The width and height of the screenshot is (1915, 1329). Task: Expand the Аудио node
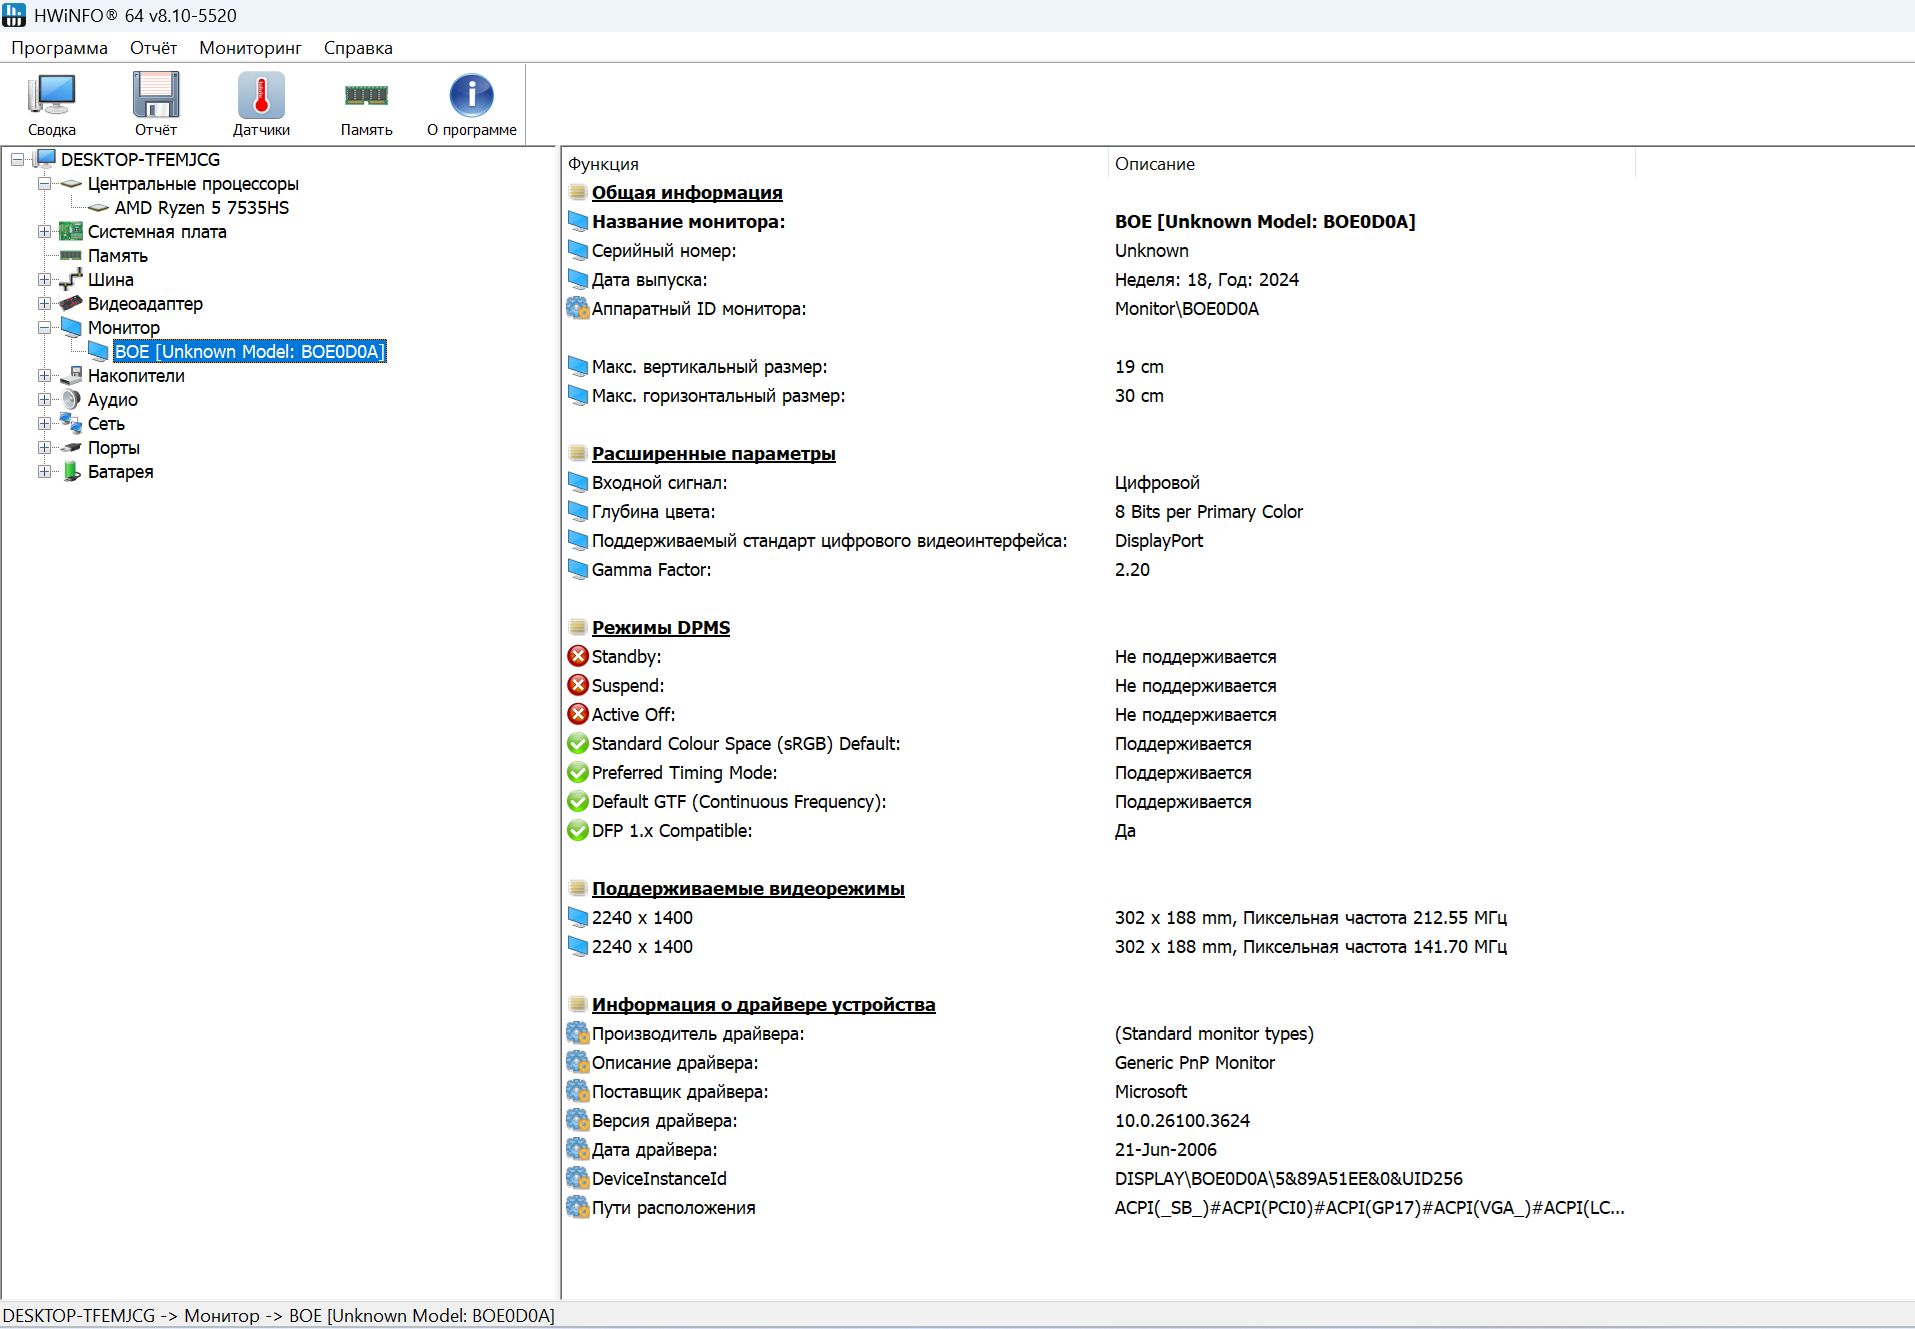[44, 400]
